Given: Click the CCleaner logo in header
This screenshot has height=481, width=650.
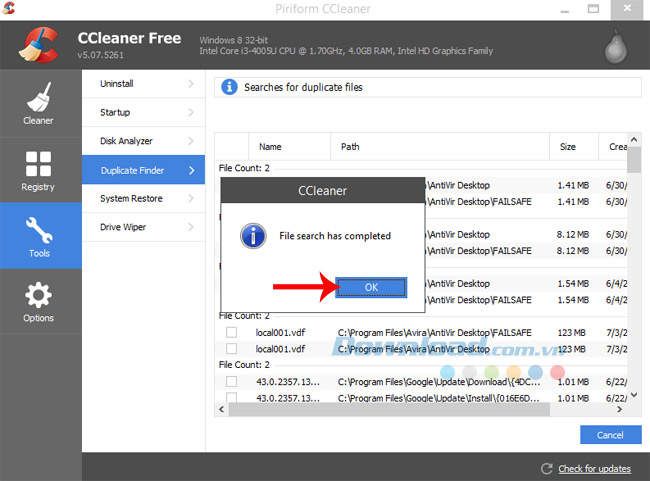Looking at the screenshot, I should [x=38, y=44].
